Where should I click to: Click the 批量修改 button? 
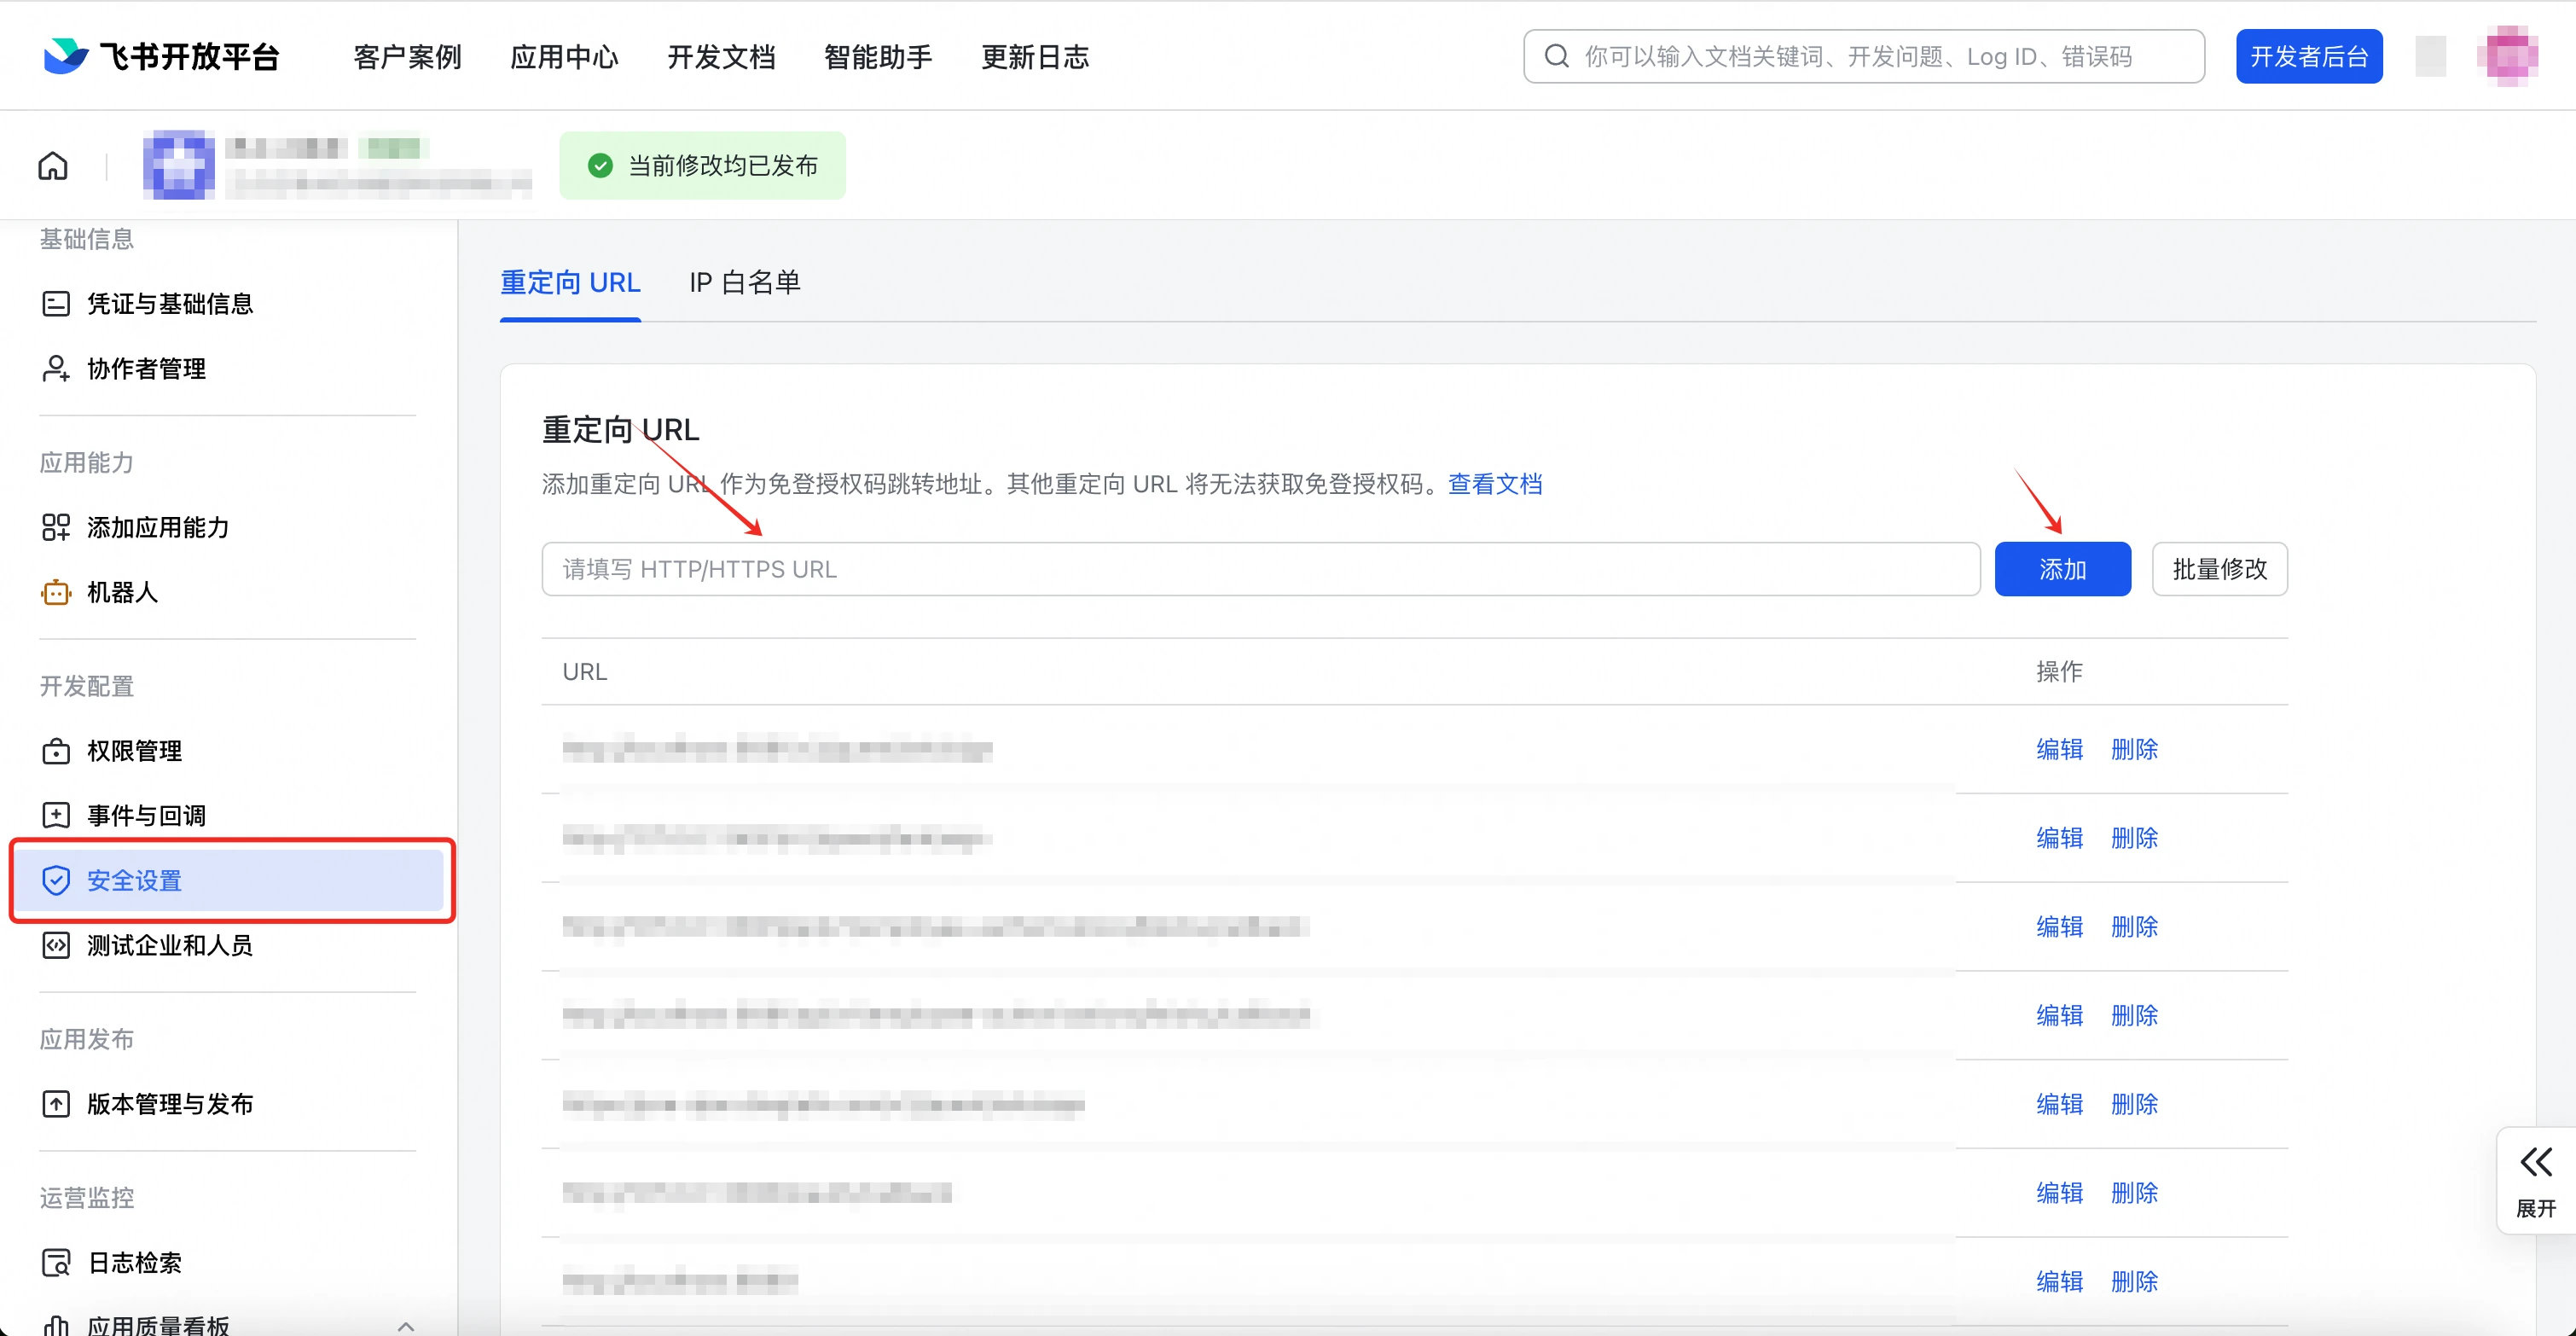pos(2219,569)
